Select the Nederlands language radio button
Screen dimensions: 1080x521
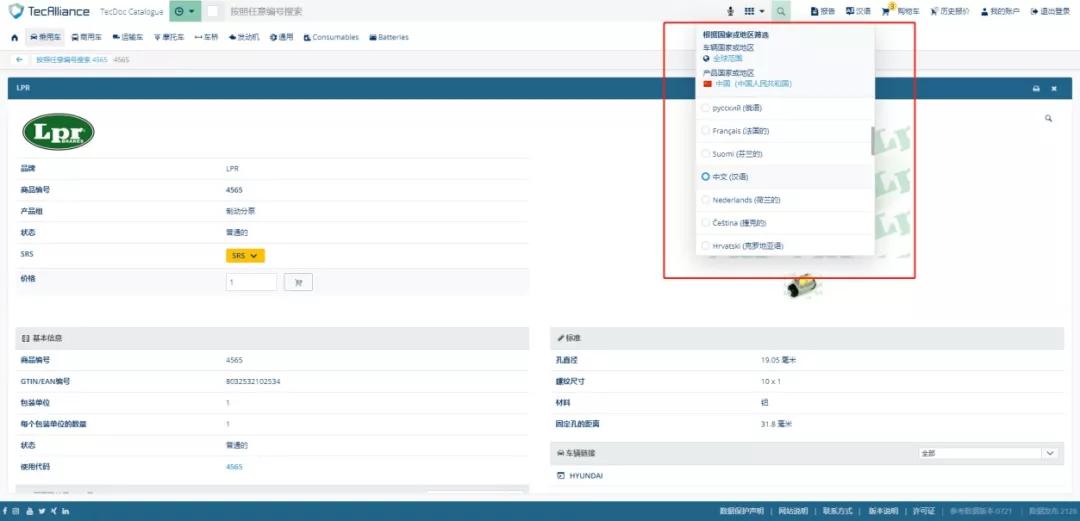(x=705, y=200)
